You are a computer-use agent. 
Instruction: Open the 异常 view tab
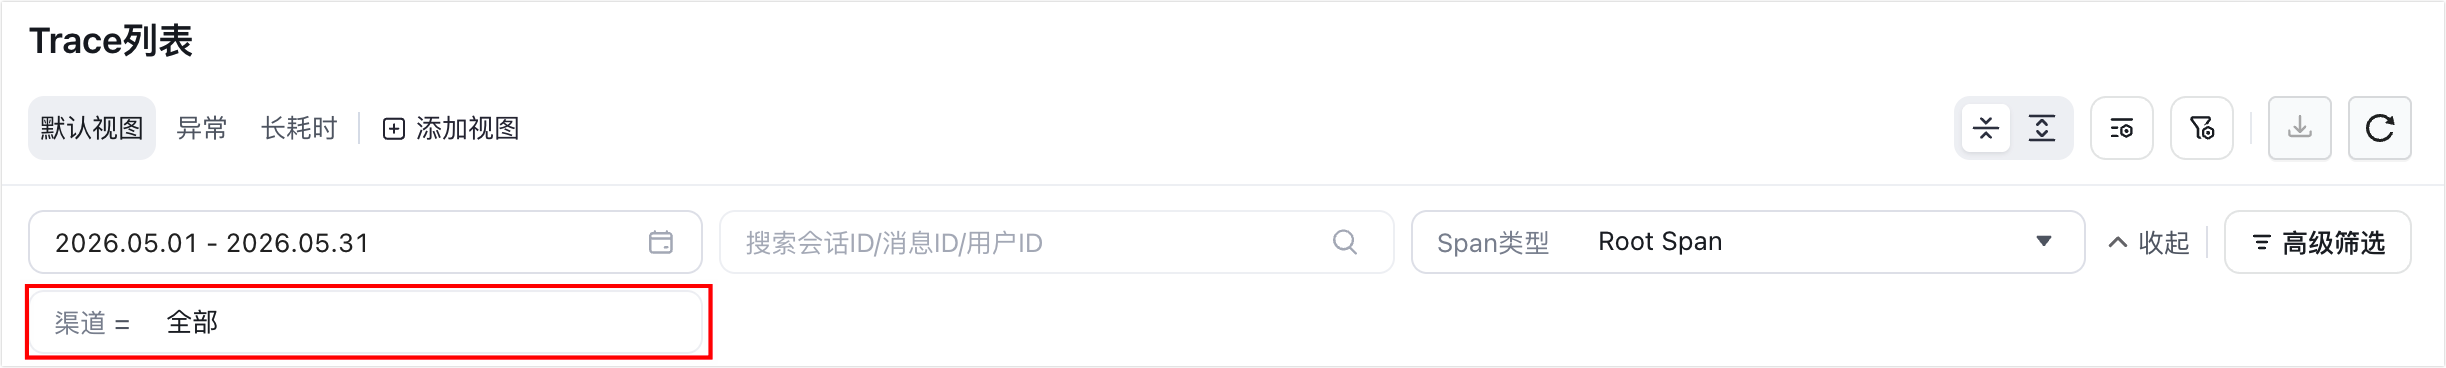point(202,128)
